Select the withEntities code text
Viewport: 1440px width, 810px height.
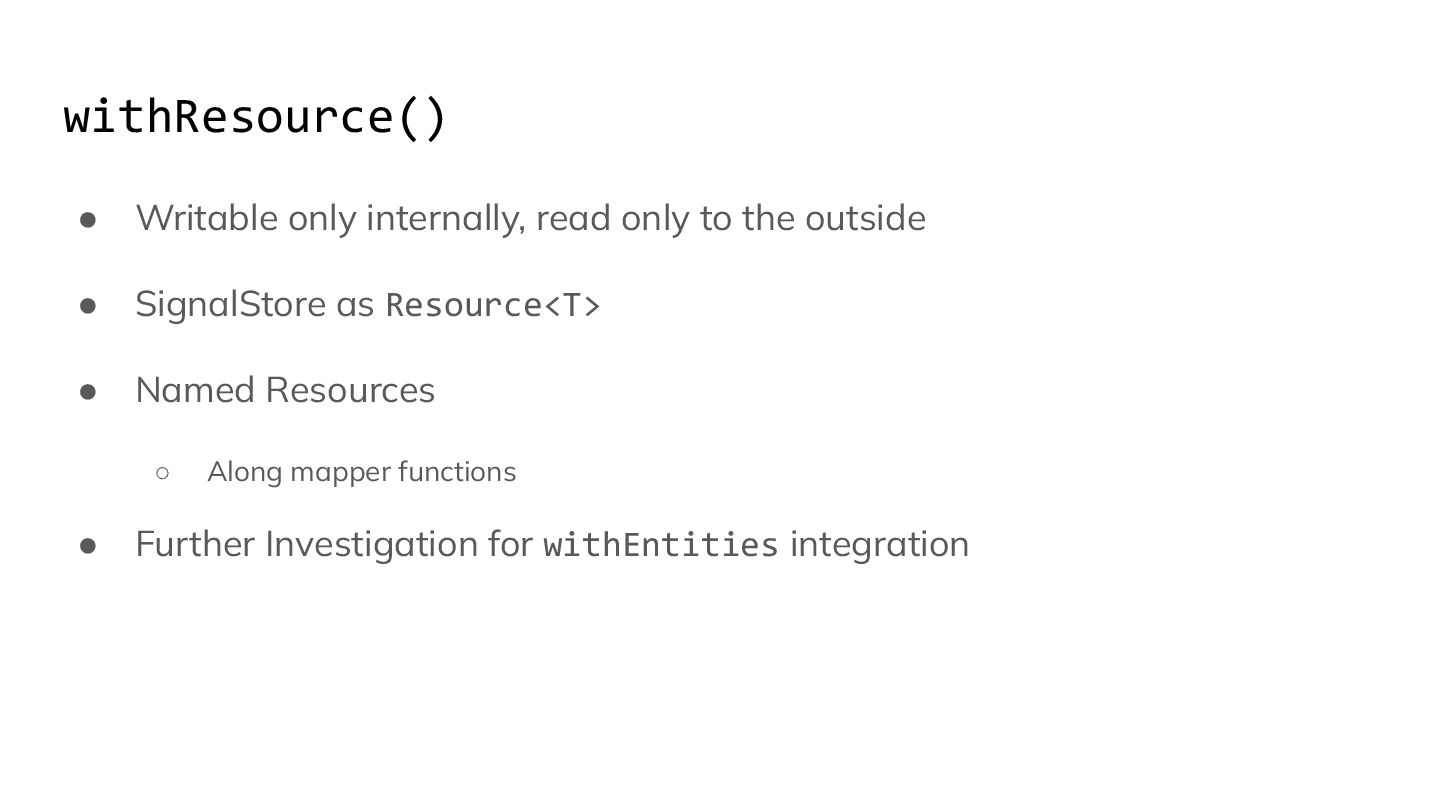(x=660, y=545)
